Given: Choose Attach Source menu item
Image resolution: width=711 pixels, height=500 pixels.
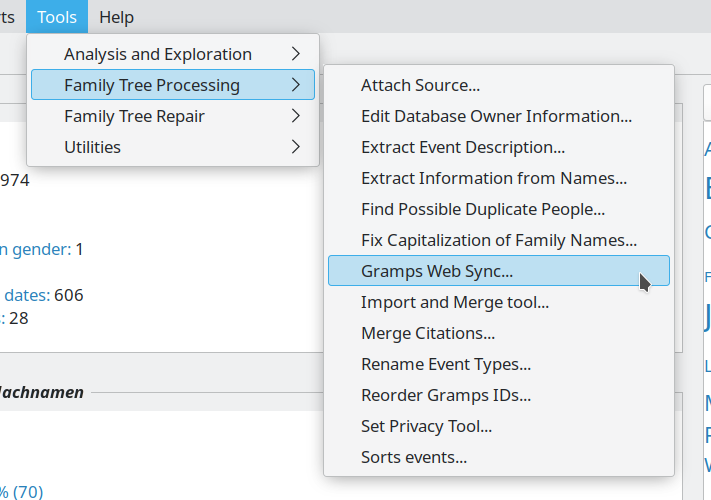Looking at the screenshot, I should 420,86.
